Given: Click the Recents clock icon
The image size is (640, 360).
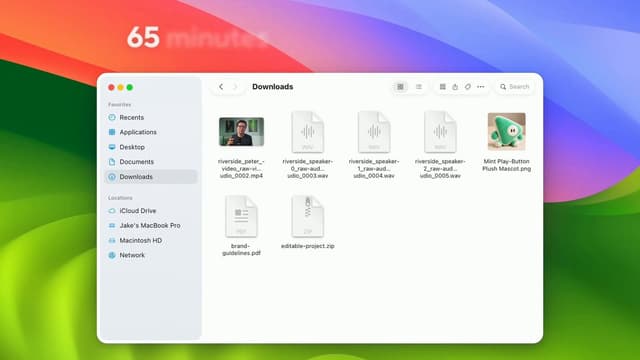Looking at the screenshot, I should click(x=112, y=117).
